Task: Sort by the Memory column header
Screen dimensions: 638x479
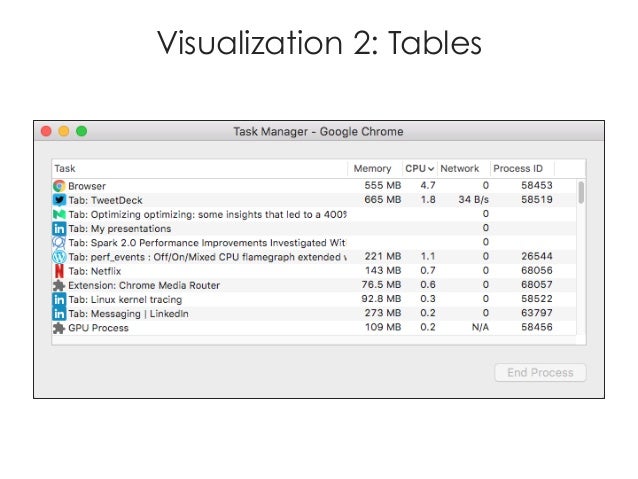Action: 372,169
